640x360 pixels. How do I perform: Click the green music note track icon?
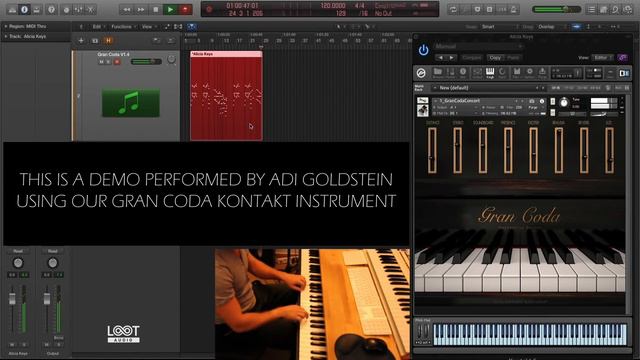131,102
